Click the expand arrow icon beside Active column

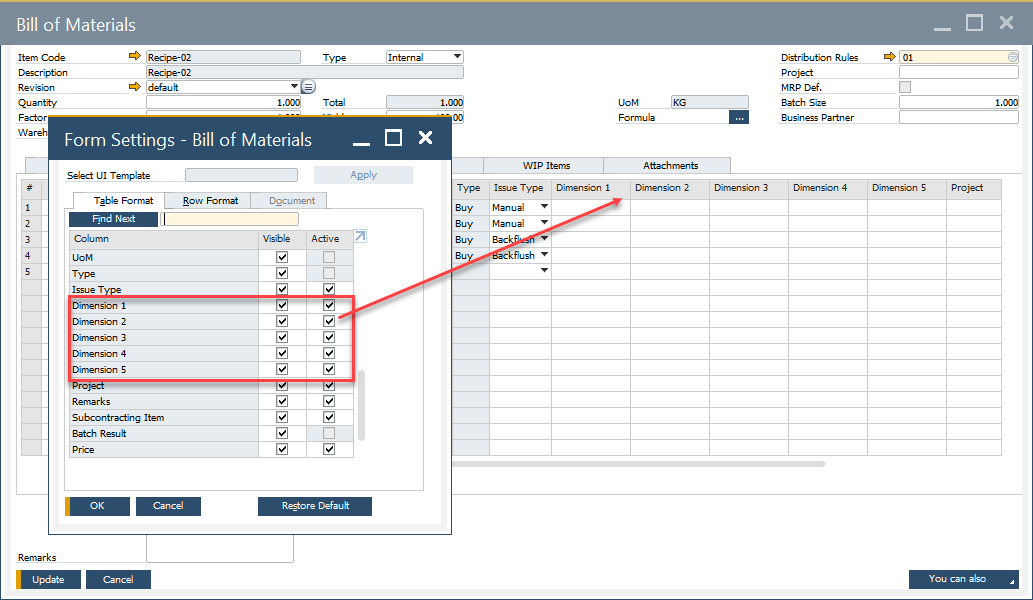[x=360, y=237]
